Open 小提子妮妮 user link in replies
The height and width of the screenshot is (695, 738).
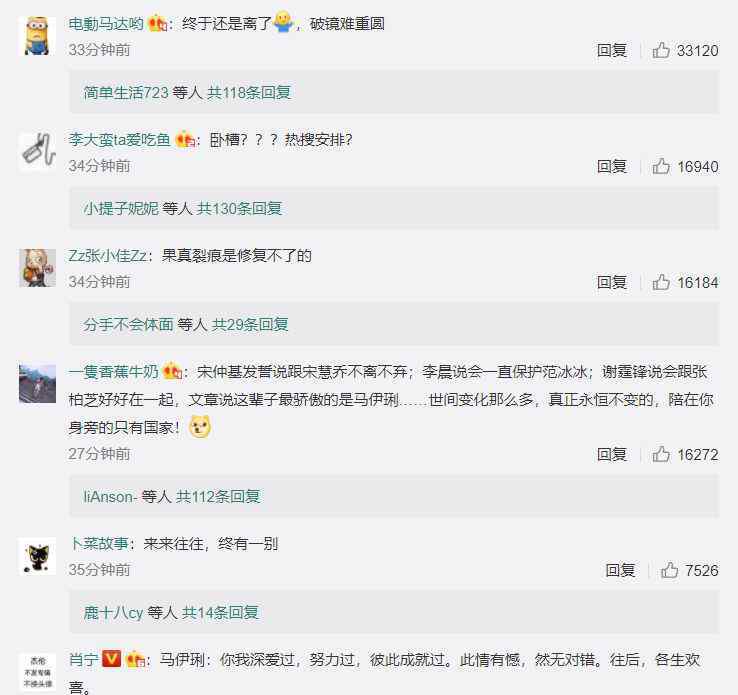click(121, 208)
